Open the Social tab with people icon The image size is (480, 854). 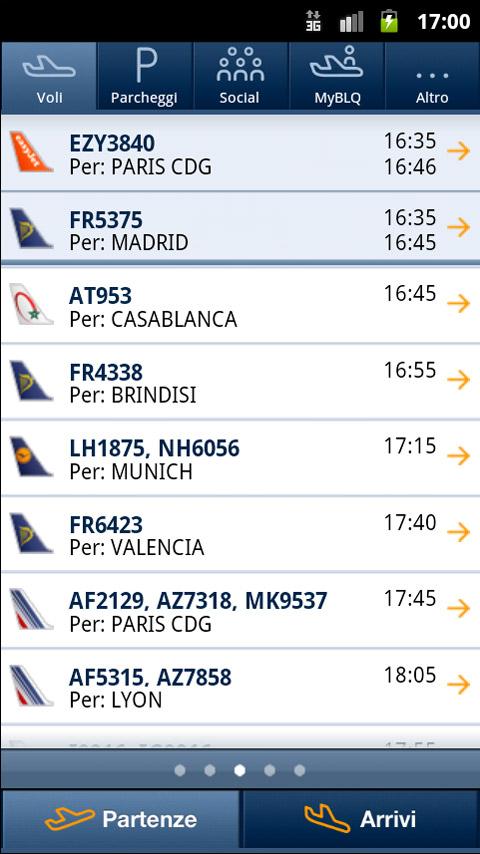point(241,77)
